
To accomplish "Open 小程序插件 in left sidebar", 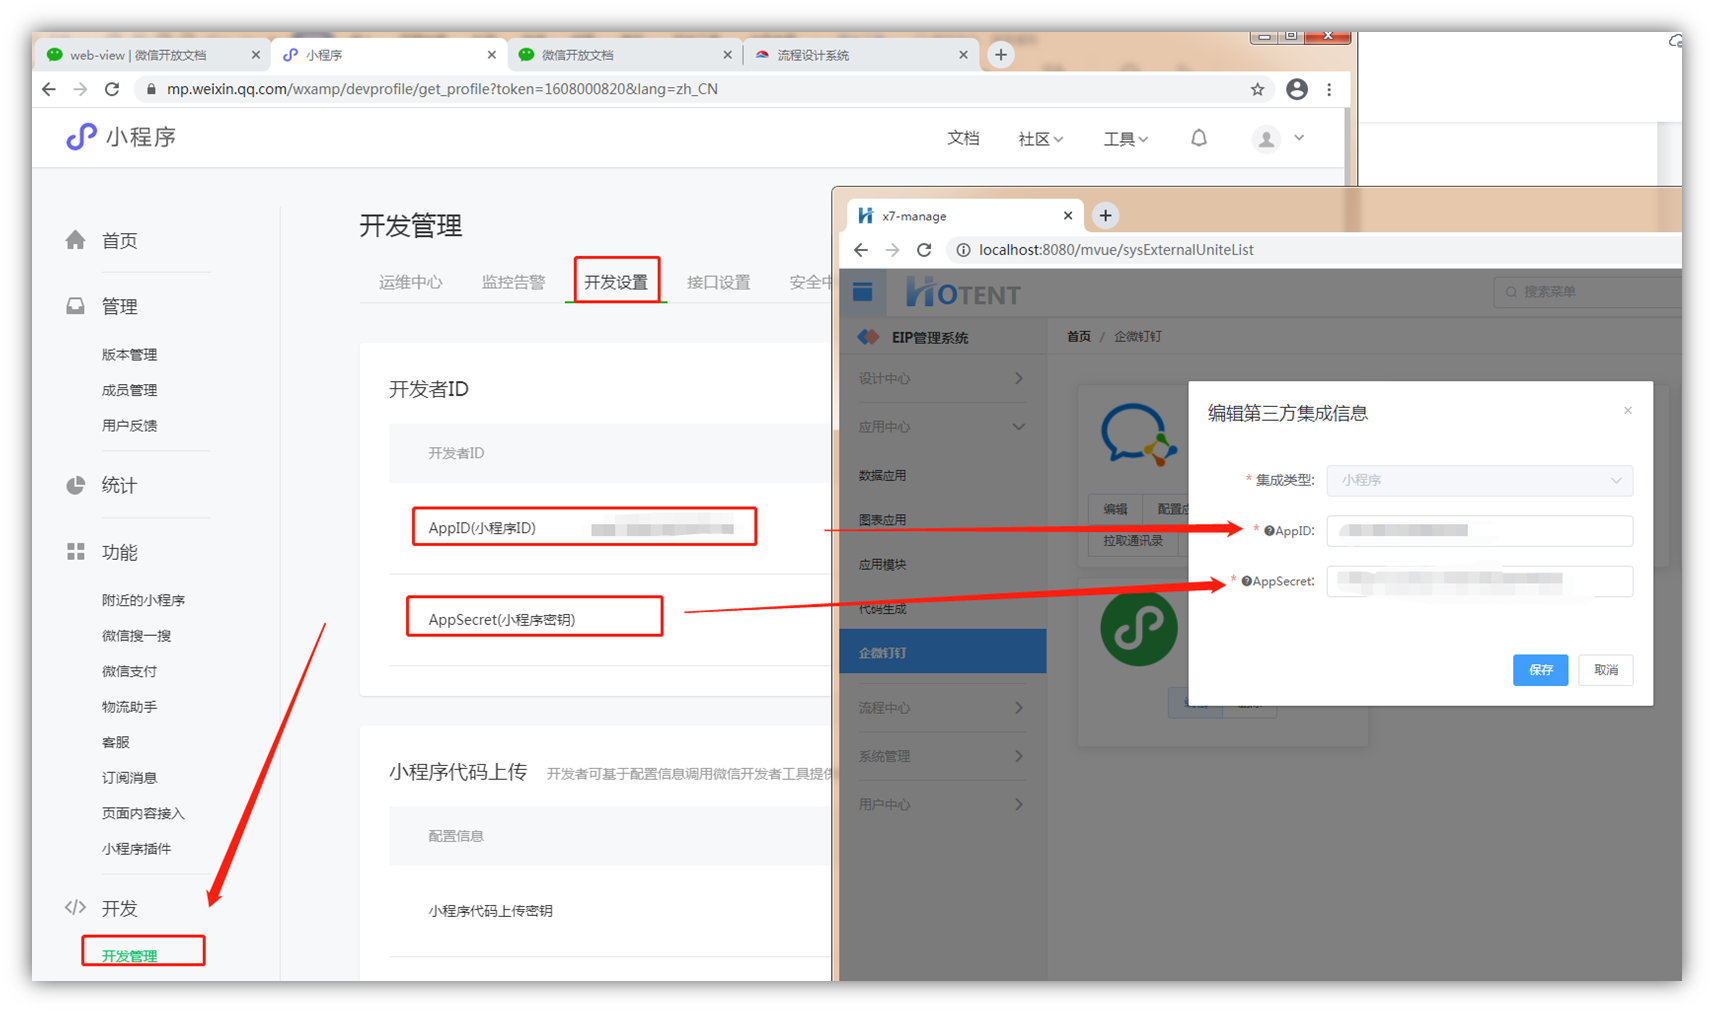I will [137, 849].
